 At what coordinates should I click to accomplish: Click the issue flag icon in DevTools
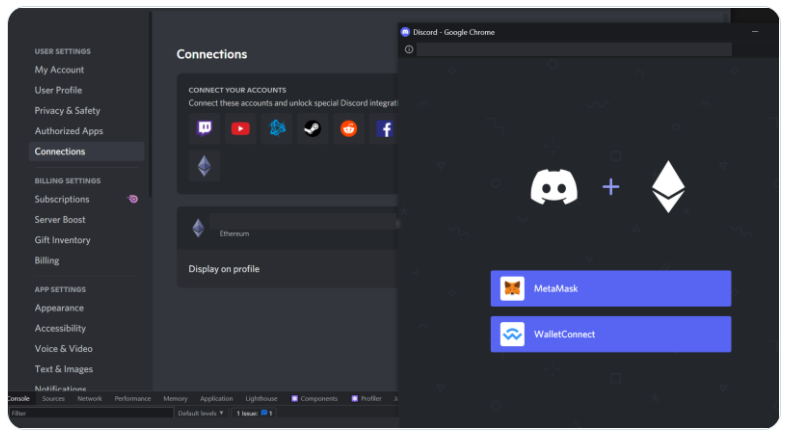click(264, 413)
